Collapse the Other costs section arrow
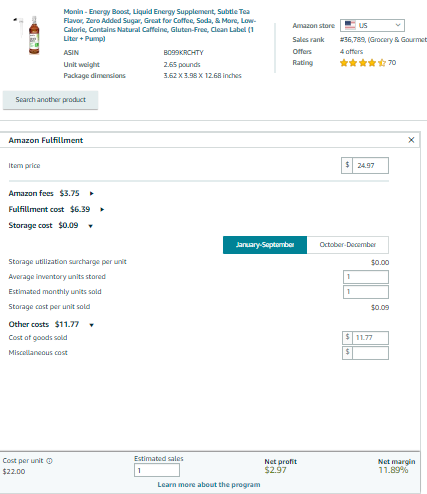 [x=92, y=325]
